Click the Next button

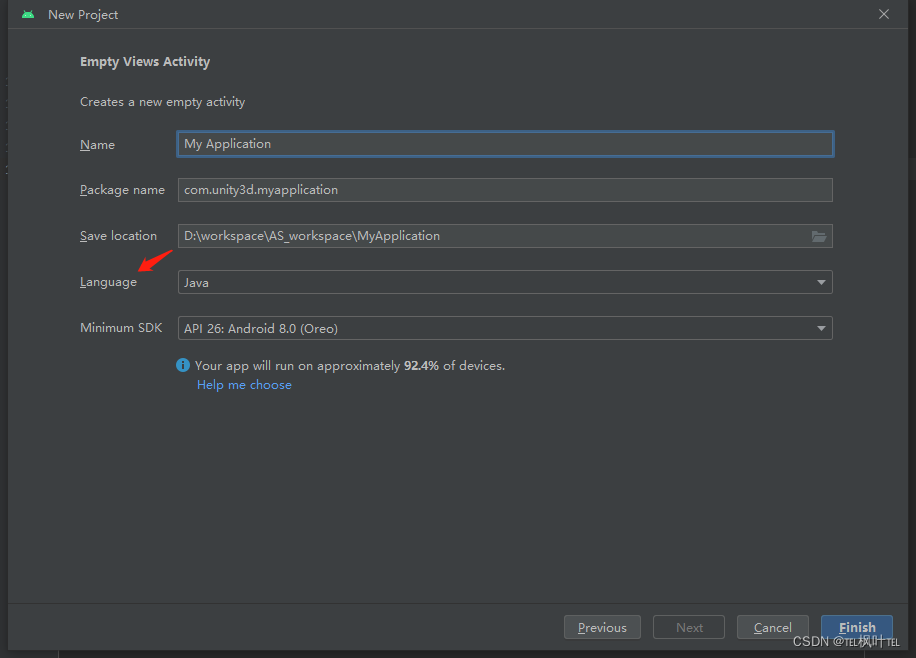click(689, 627)
